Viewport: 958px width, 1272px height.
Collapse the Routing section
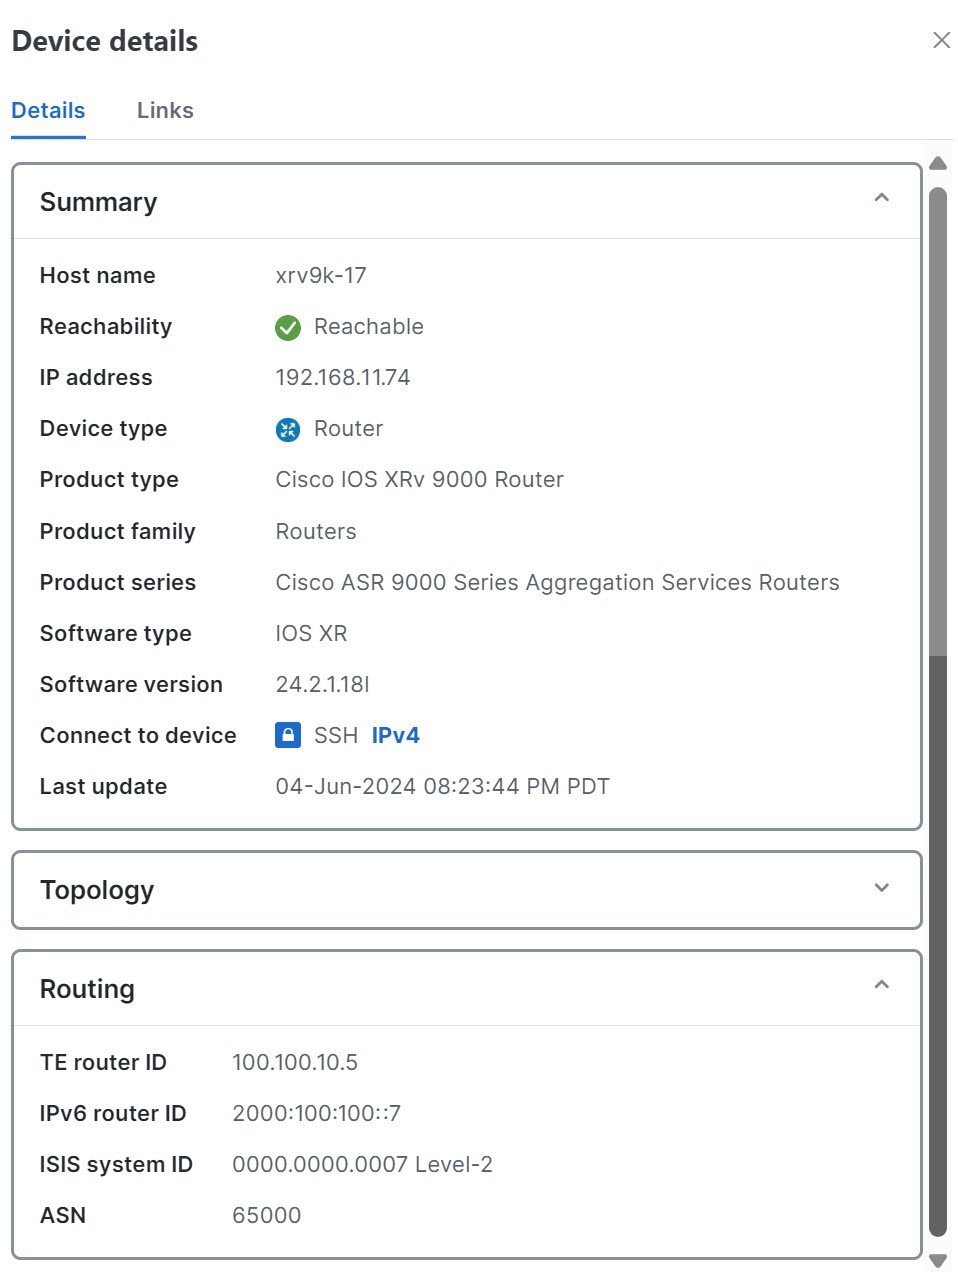(881, 985)
